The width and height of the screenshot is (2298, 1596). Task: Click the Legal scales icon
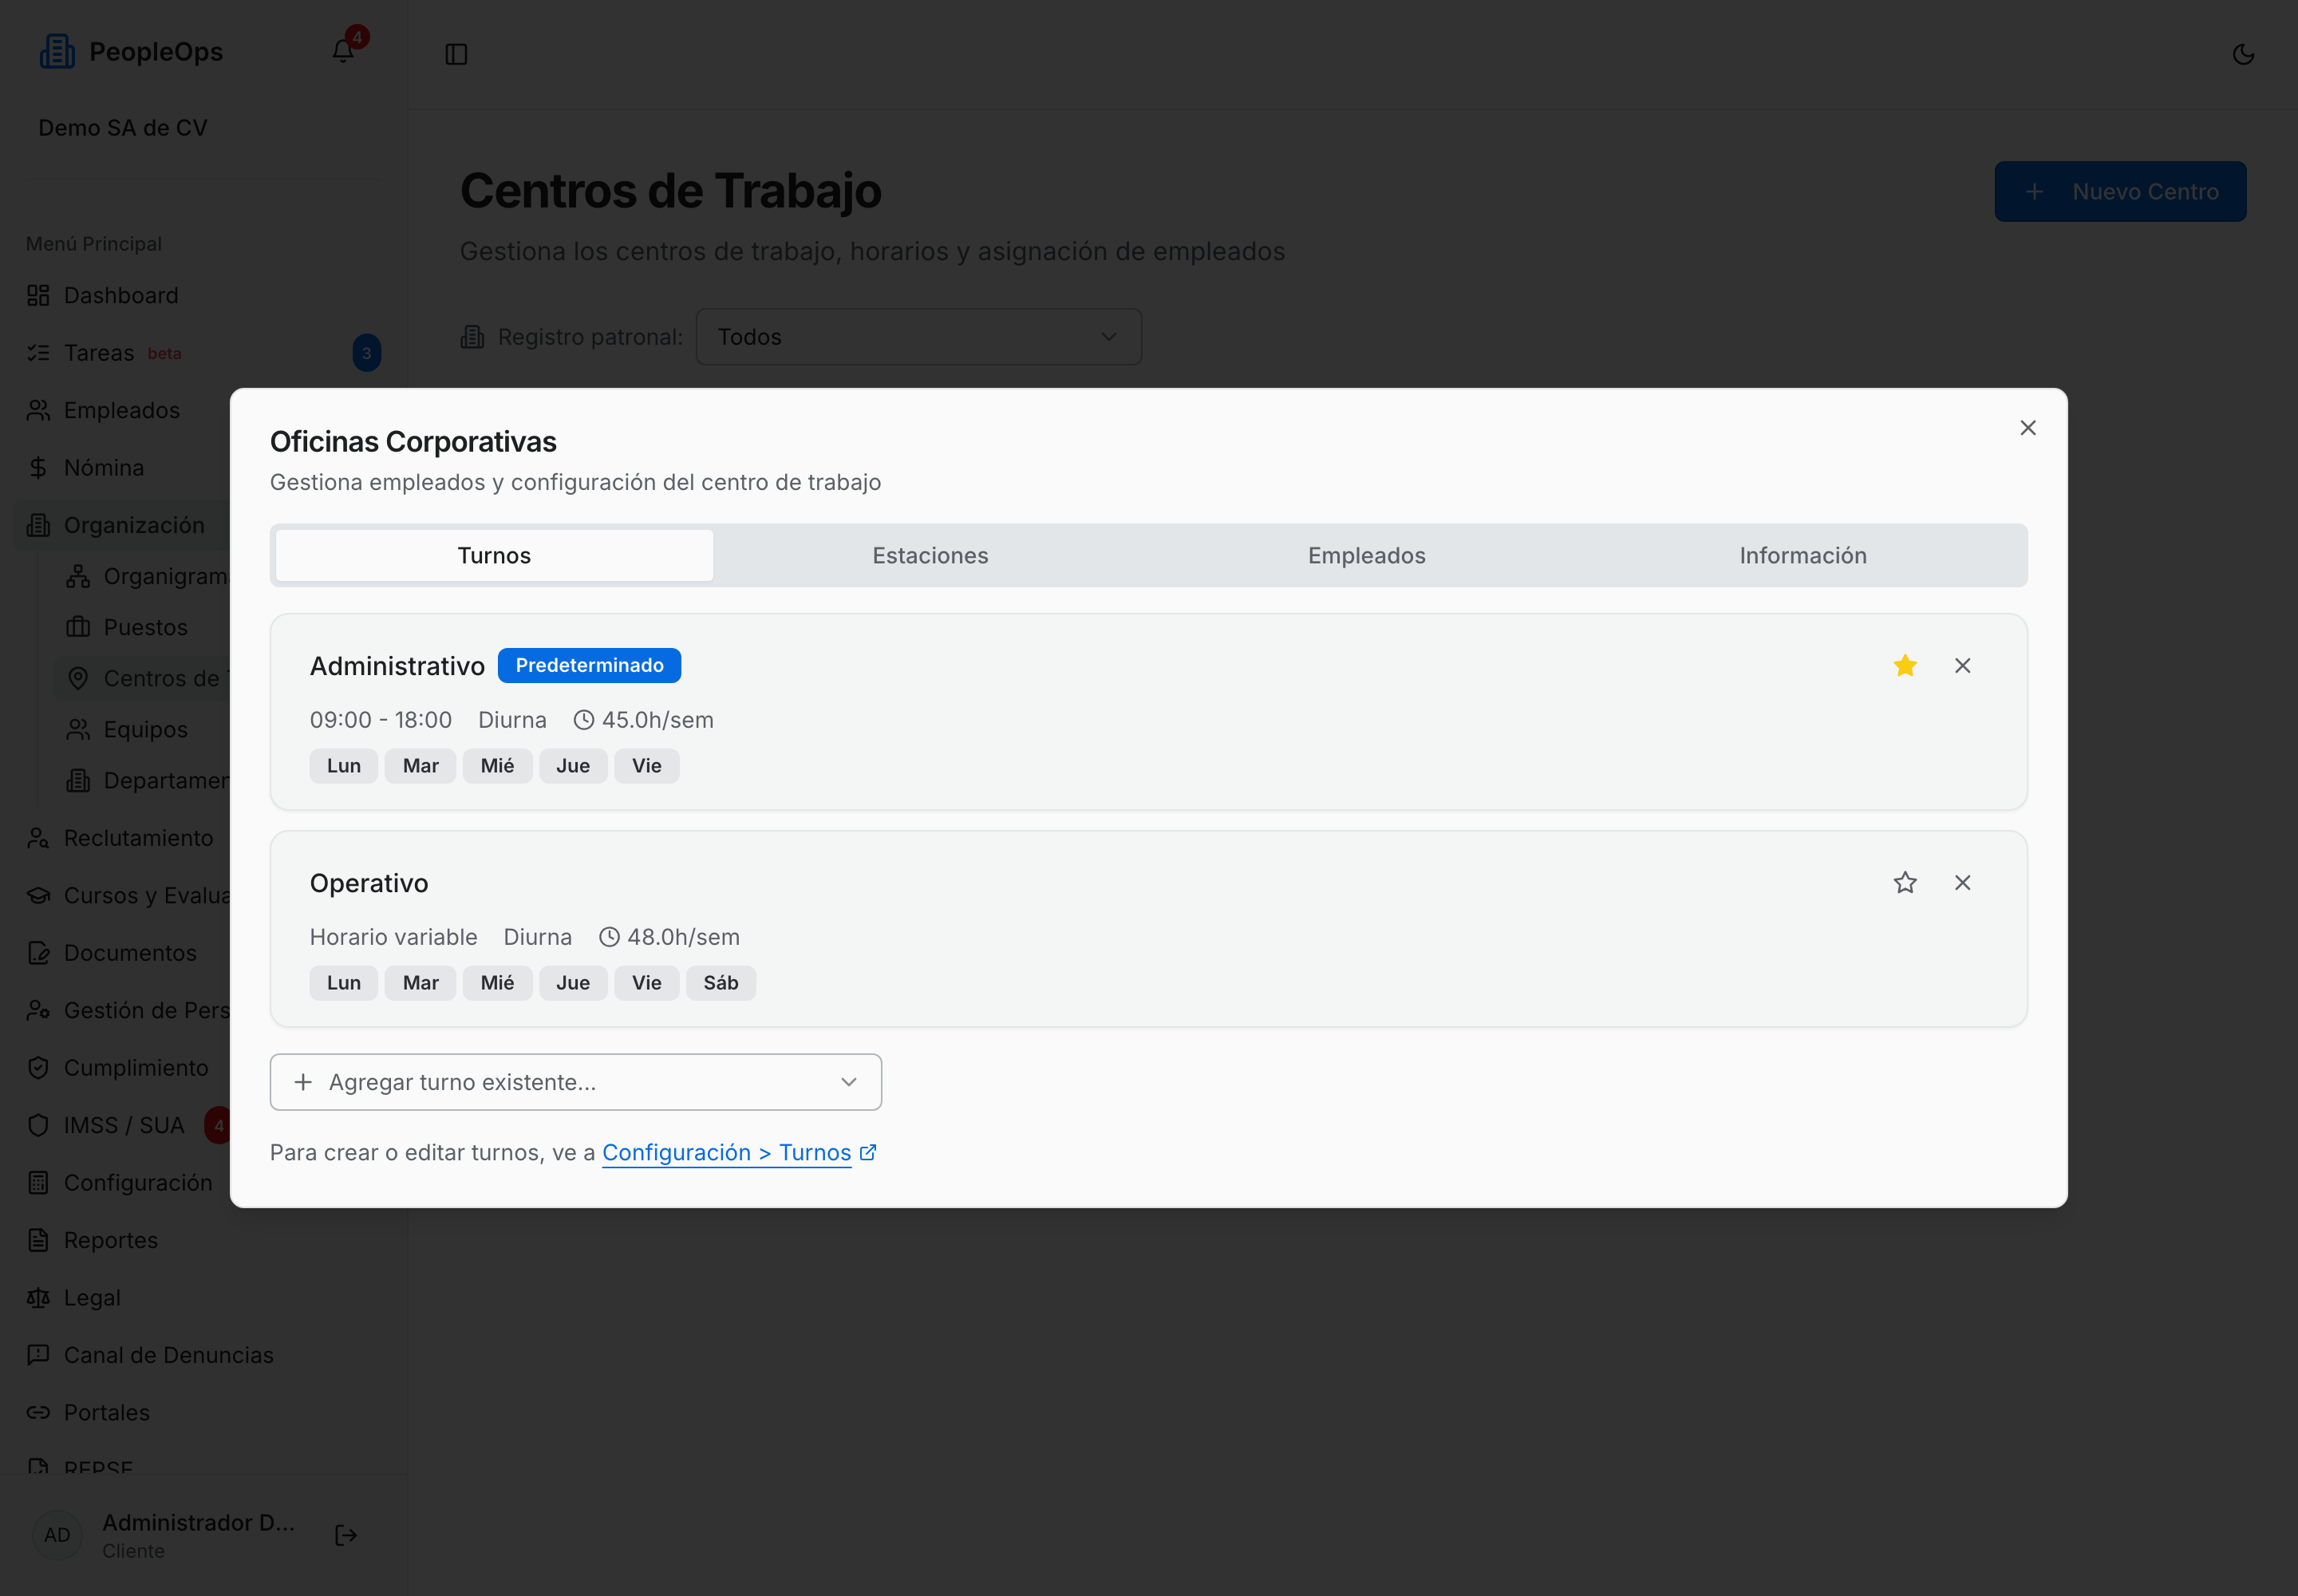[x=38, y=1299]
